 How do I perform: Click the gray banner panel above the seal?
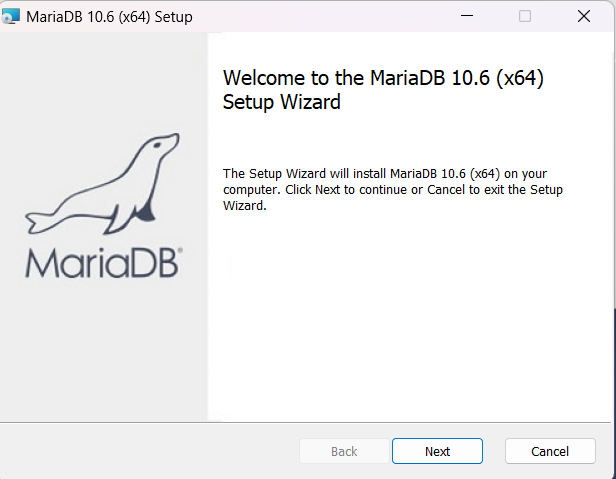point(103,79)
